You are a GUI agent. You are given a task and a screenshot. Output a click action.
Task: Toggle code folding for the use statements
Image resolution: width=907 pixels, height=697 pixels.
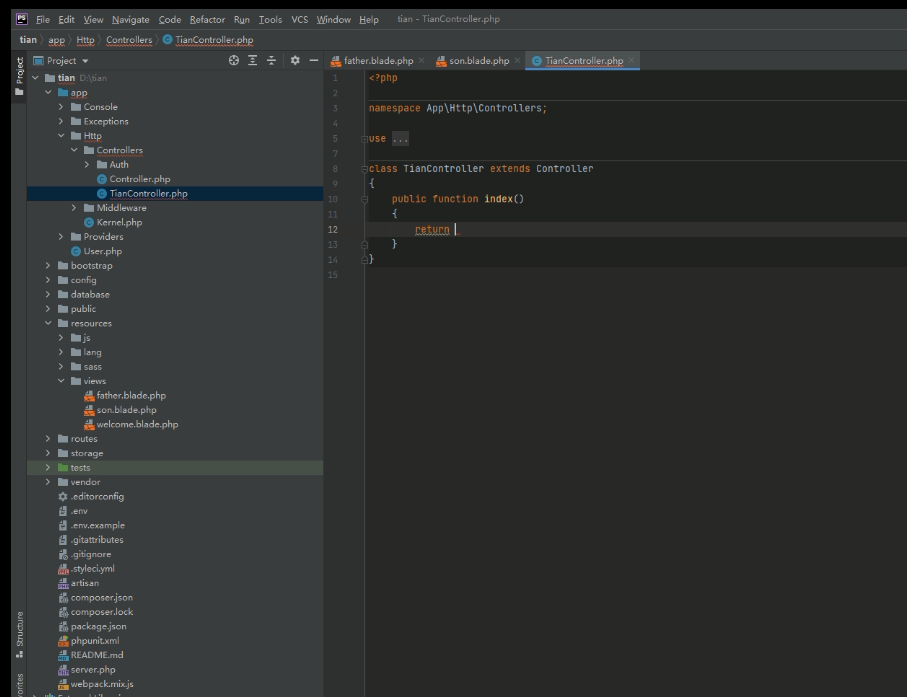click(x=365, y=139)
